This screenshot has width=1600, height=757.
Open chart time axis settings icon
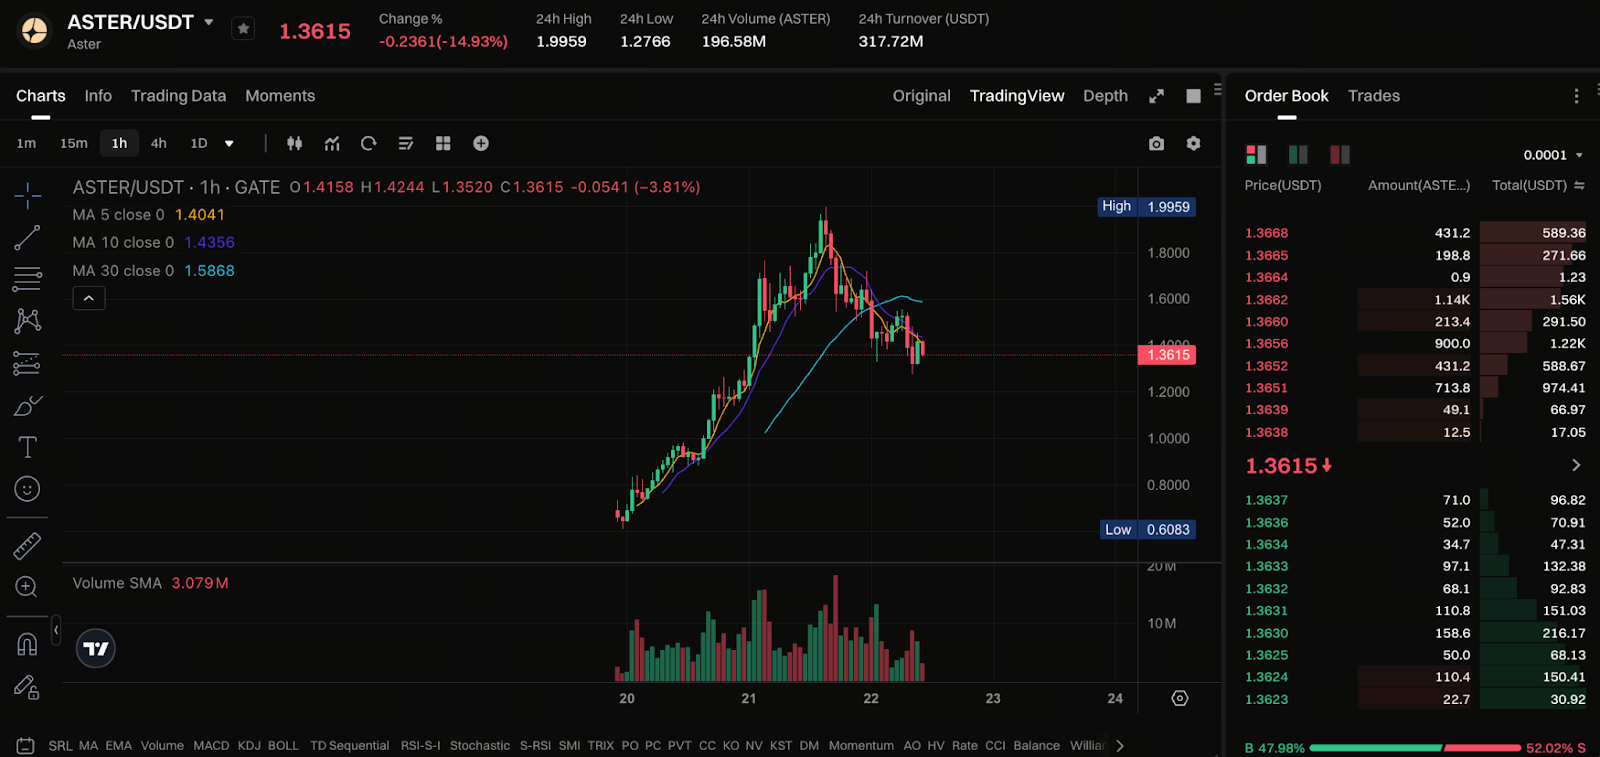point(1180,698)
